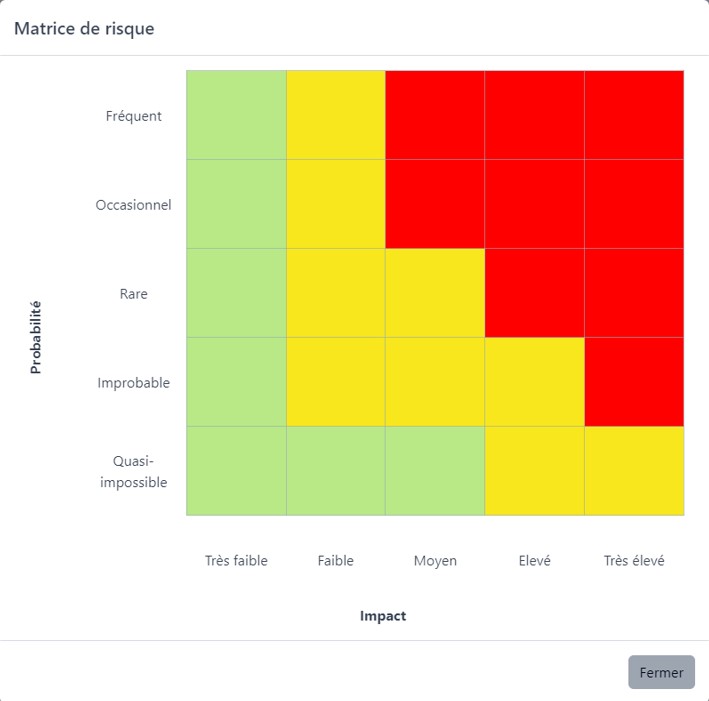The height and width of the screenshot is (701, 709).
Task: Select the green Quasi-impossible / Très faible cell
Action: click(x=236, y=471)
